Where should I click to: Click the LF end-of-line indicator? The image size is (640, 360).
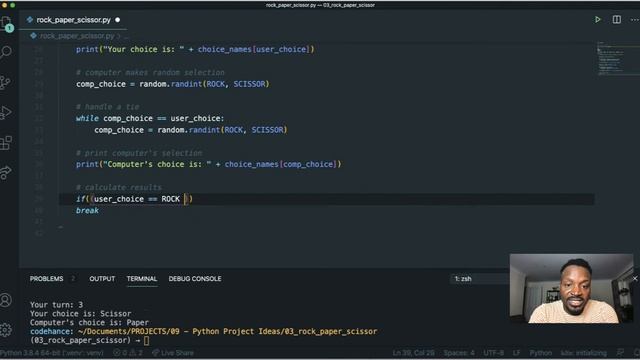coord(516,353)
